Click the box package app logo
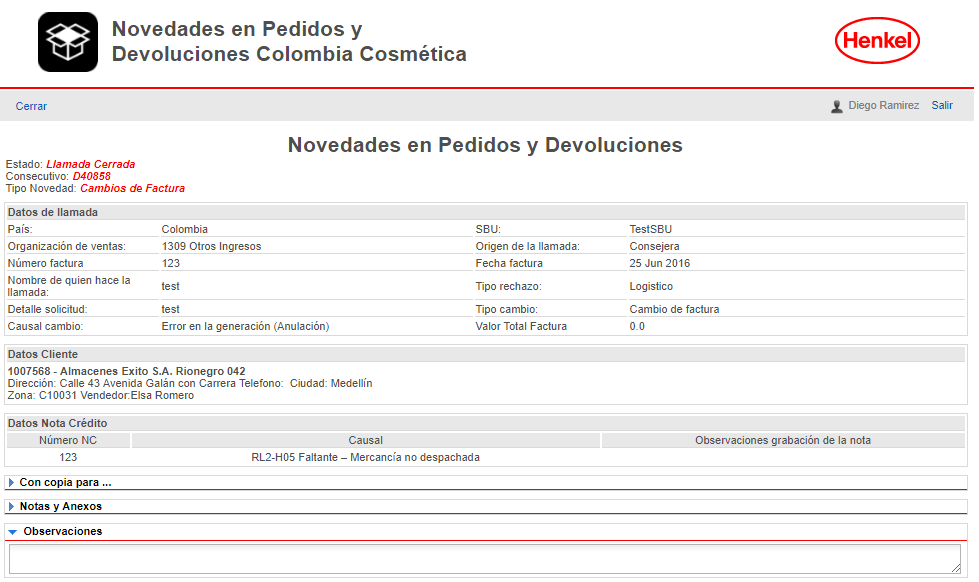 pos(68,42)
